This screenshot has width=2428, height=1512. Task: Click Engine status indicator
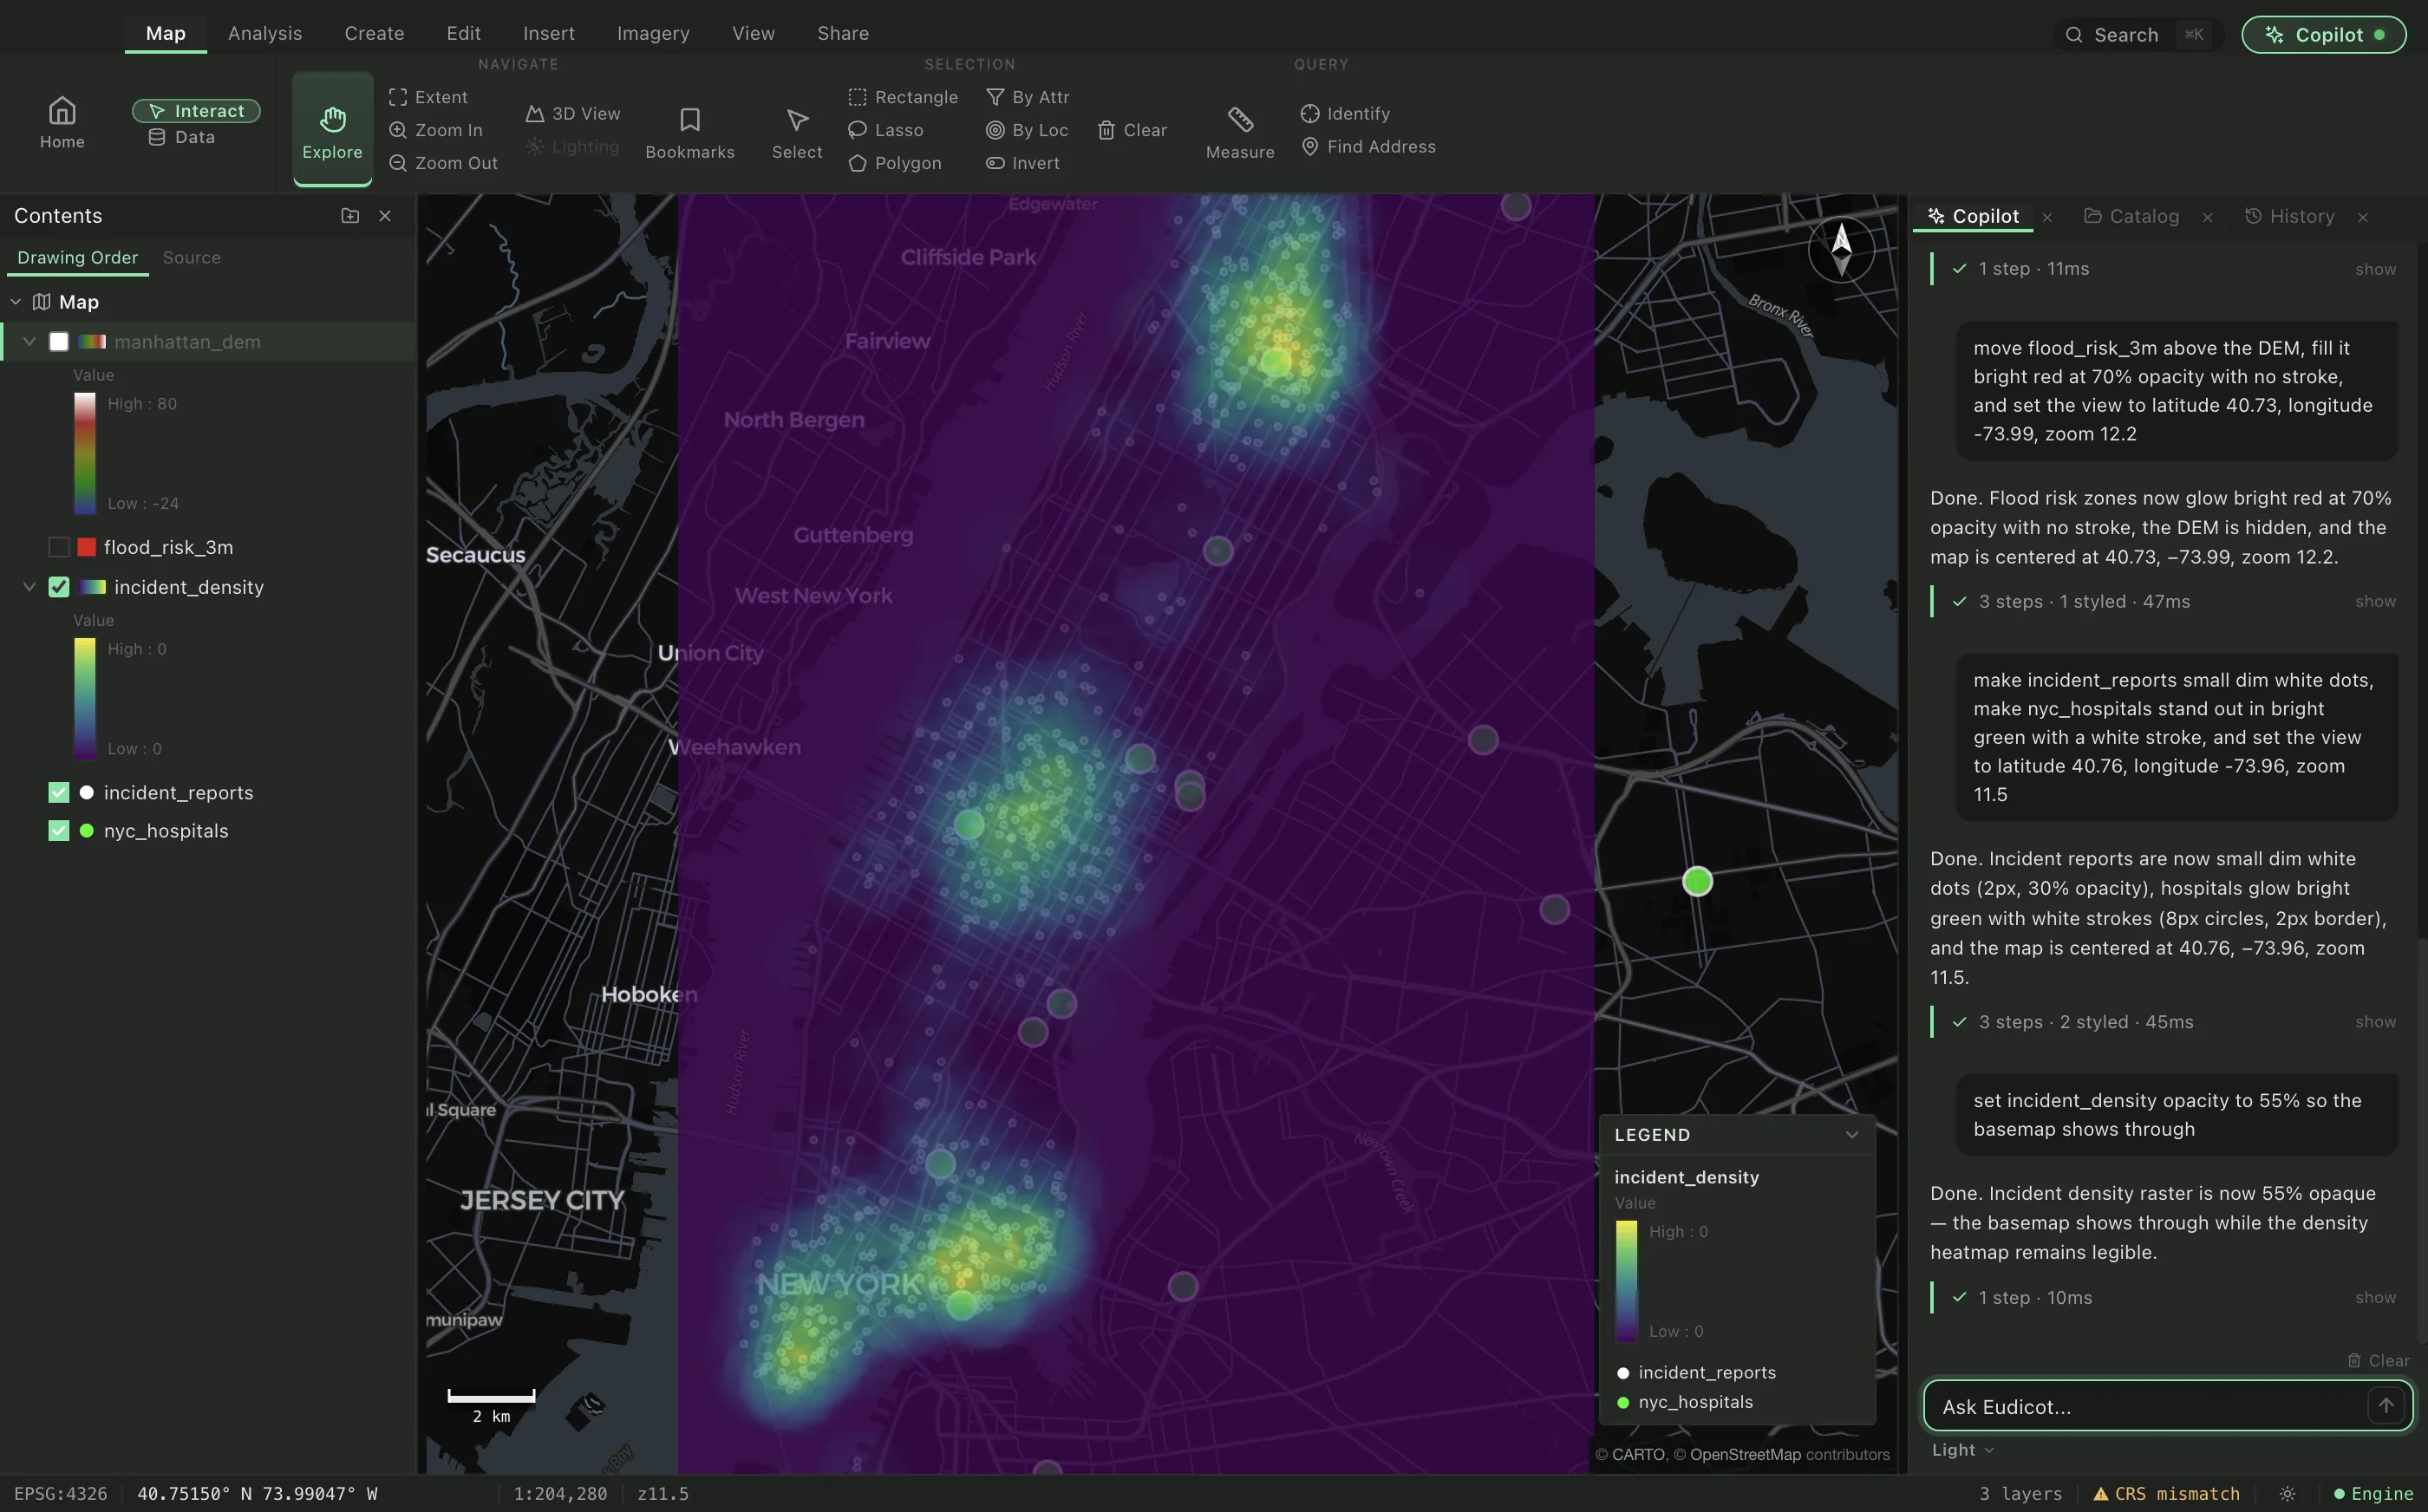[x=2373, y=1493]
